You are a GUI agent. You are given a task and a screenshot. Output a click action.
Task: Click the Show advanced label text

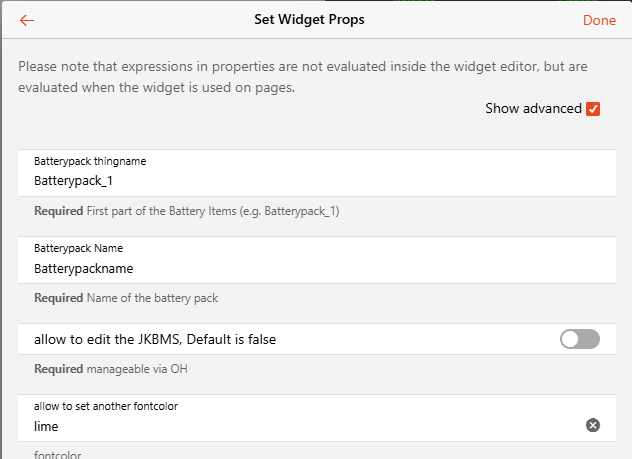pos(533,108)
